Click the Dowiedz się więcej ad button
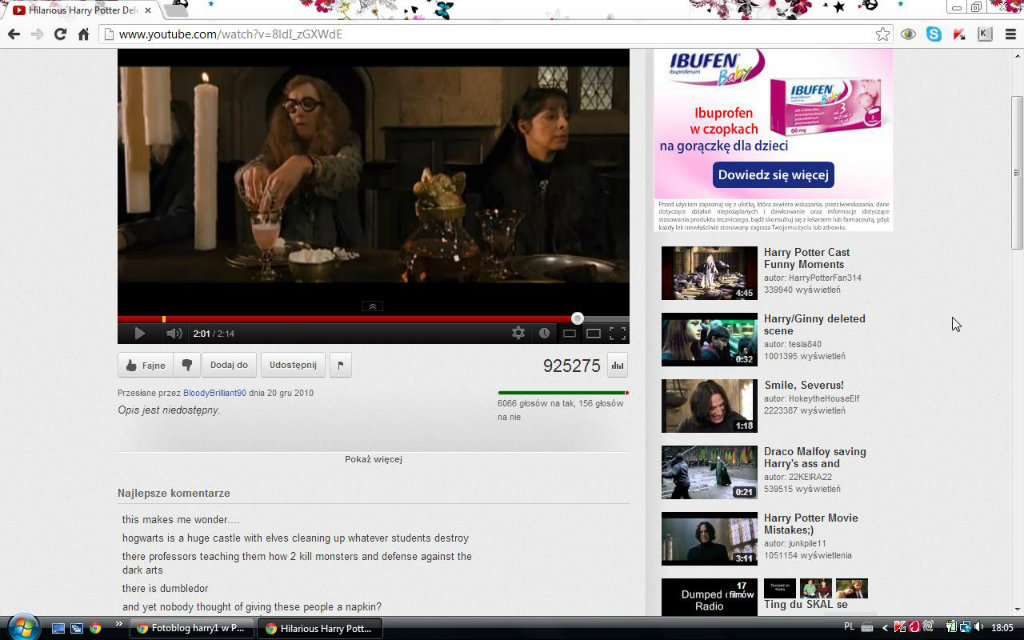 [773, 175]
